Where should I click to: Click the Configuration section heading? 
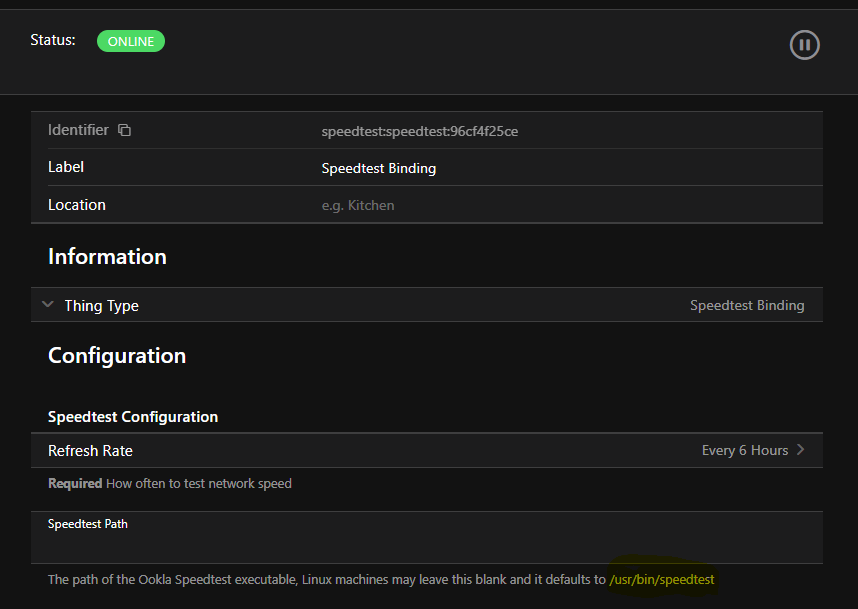coord(117,356)
